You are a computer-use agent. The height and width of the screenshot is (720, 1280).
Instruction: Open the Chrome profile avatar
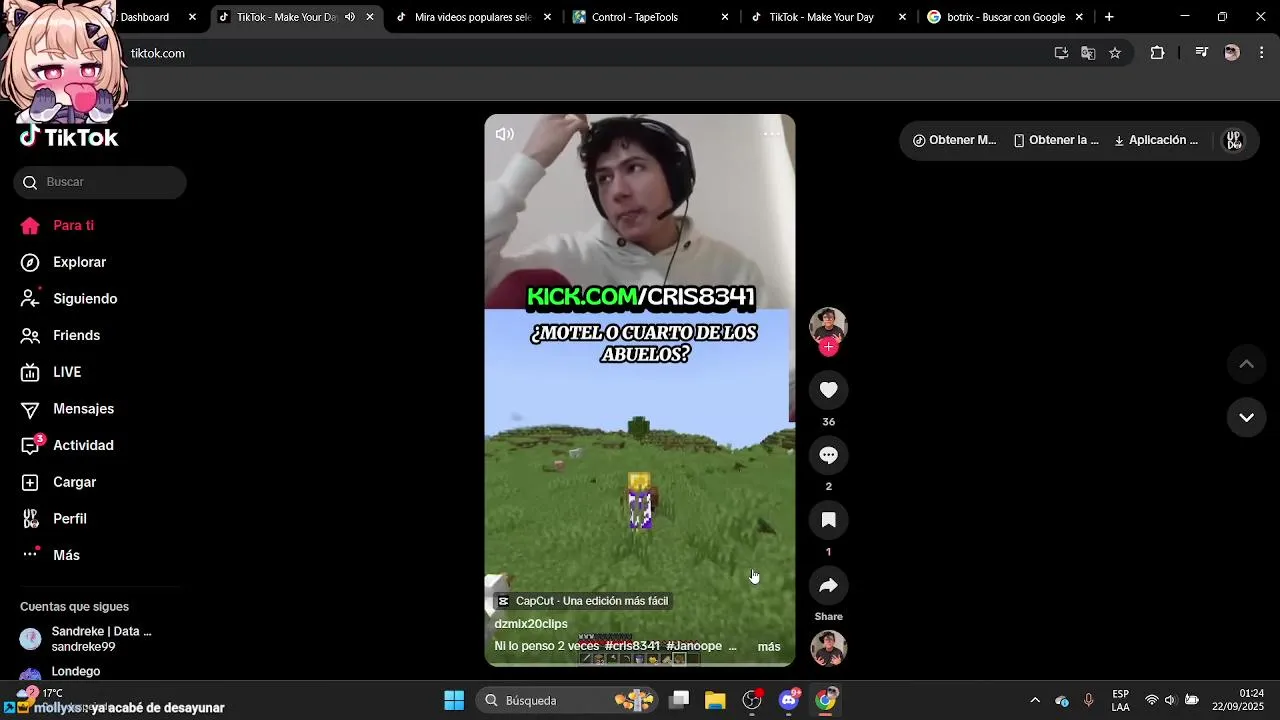pyautogui.click(x=1232, y=53)
